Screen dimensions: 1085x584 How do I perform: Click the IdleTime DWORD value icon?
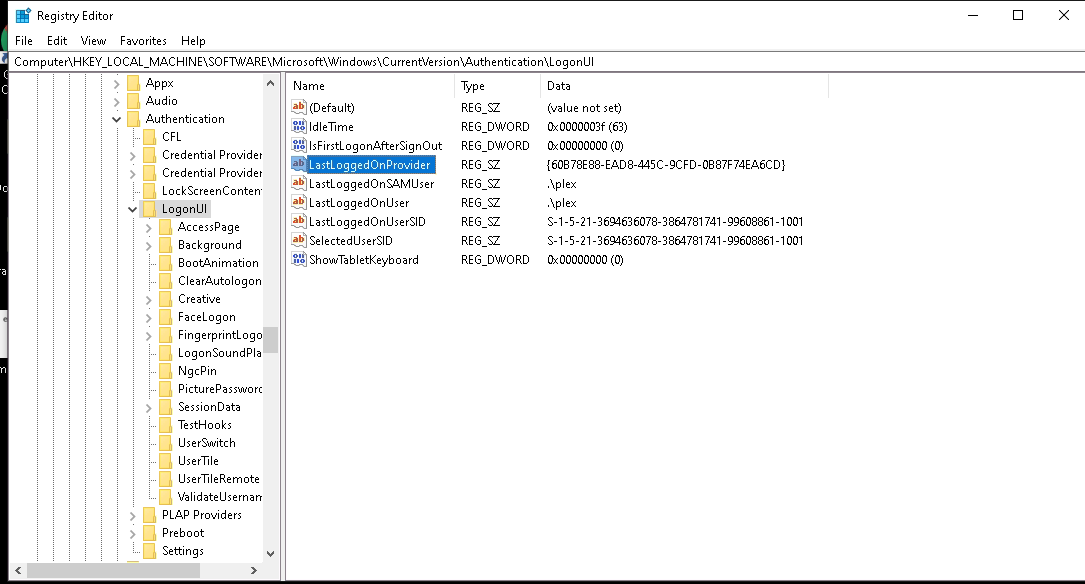(298, 127)
